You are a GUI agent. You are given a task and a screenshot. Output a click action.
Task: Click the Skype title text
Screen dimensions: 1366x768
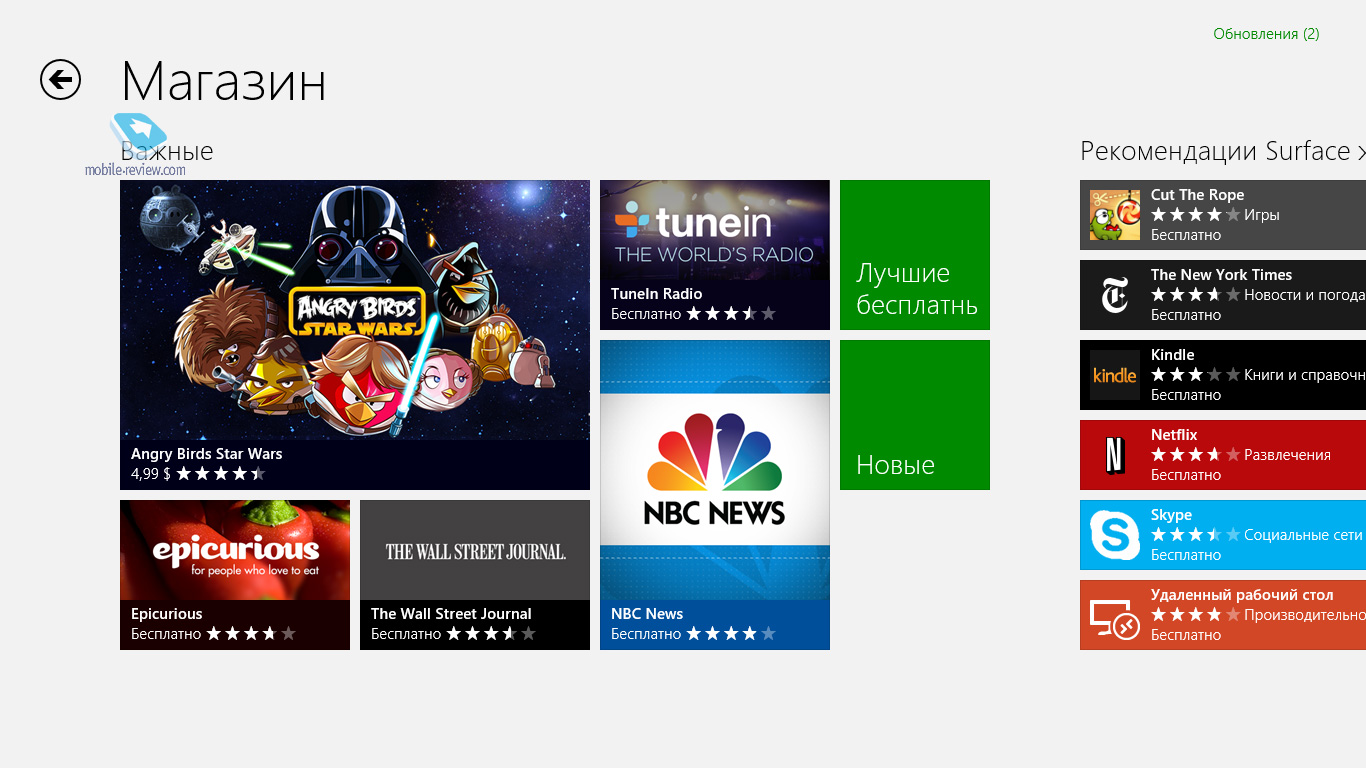click(x=1171, y=516)
